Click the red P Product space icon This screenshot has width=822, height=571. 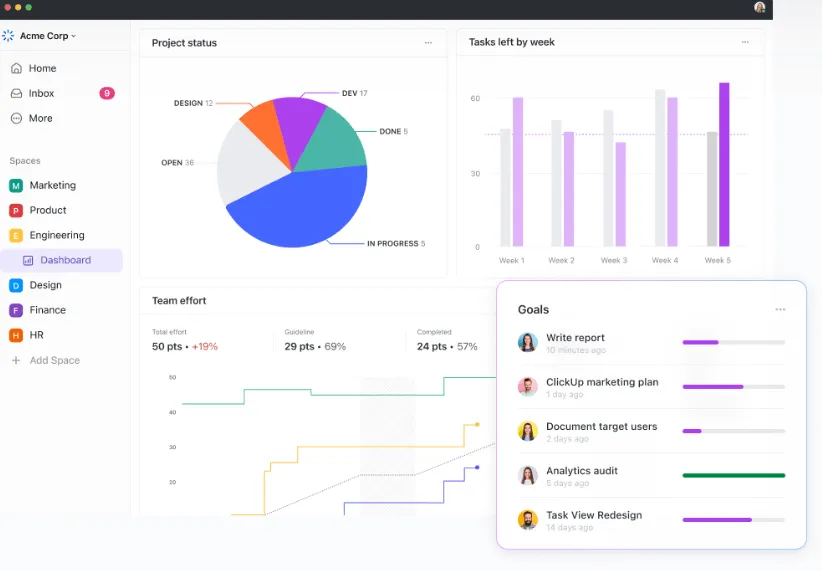pyautogui.click(x=16, y=210)
